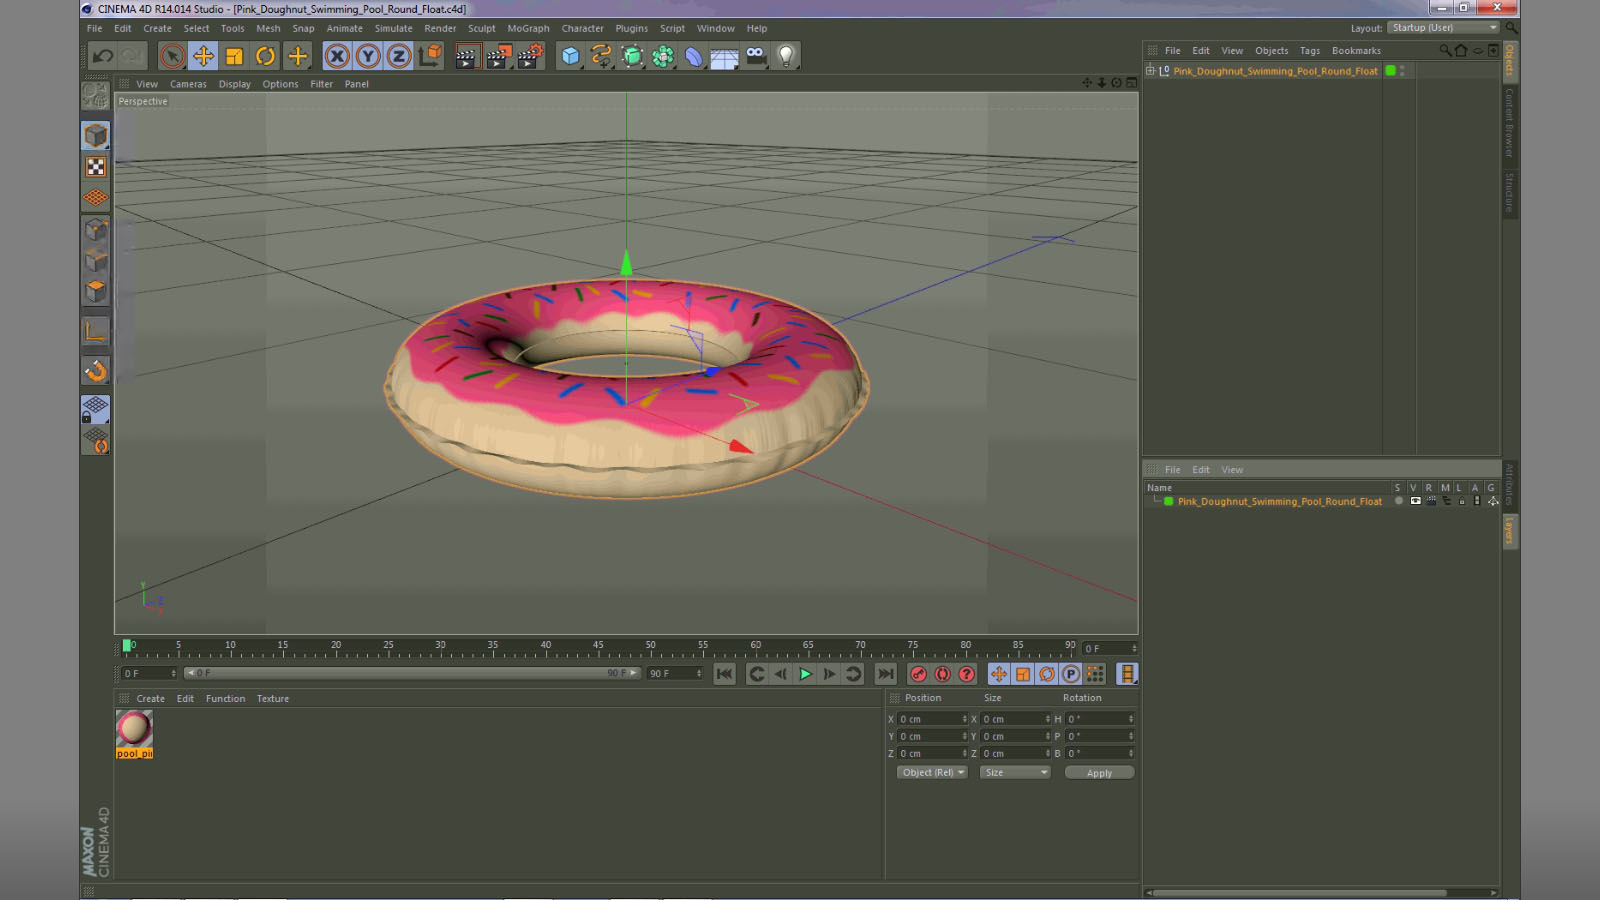
Task: Click Position X input field
Action: [x=930, y=719]
